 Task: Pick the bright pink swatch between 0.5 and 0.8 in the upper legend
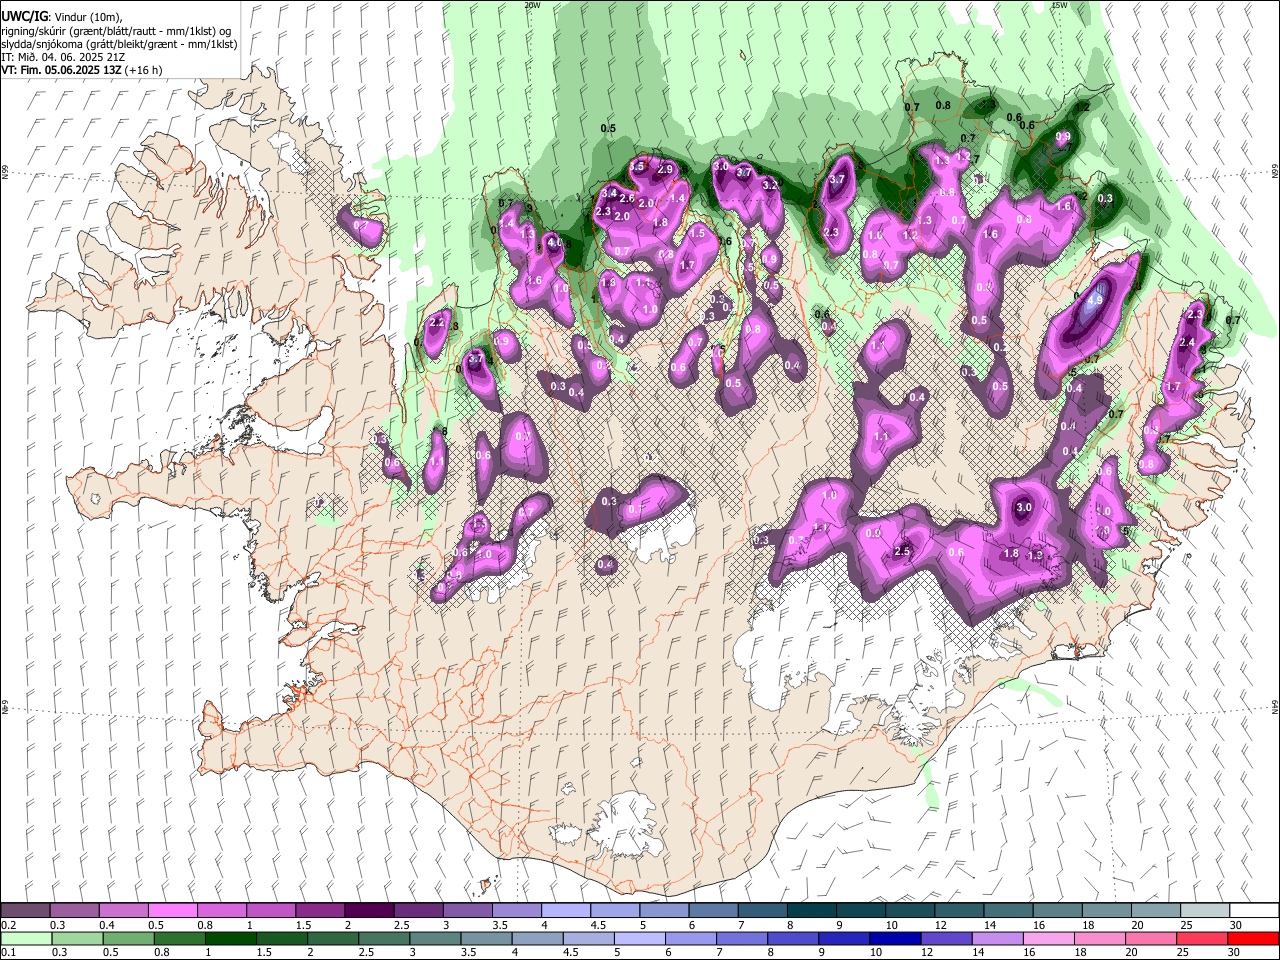[x=172, y=911]
